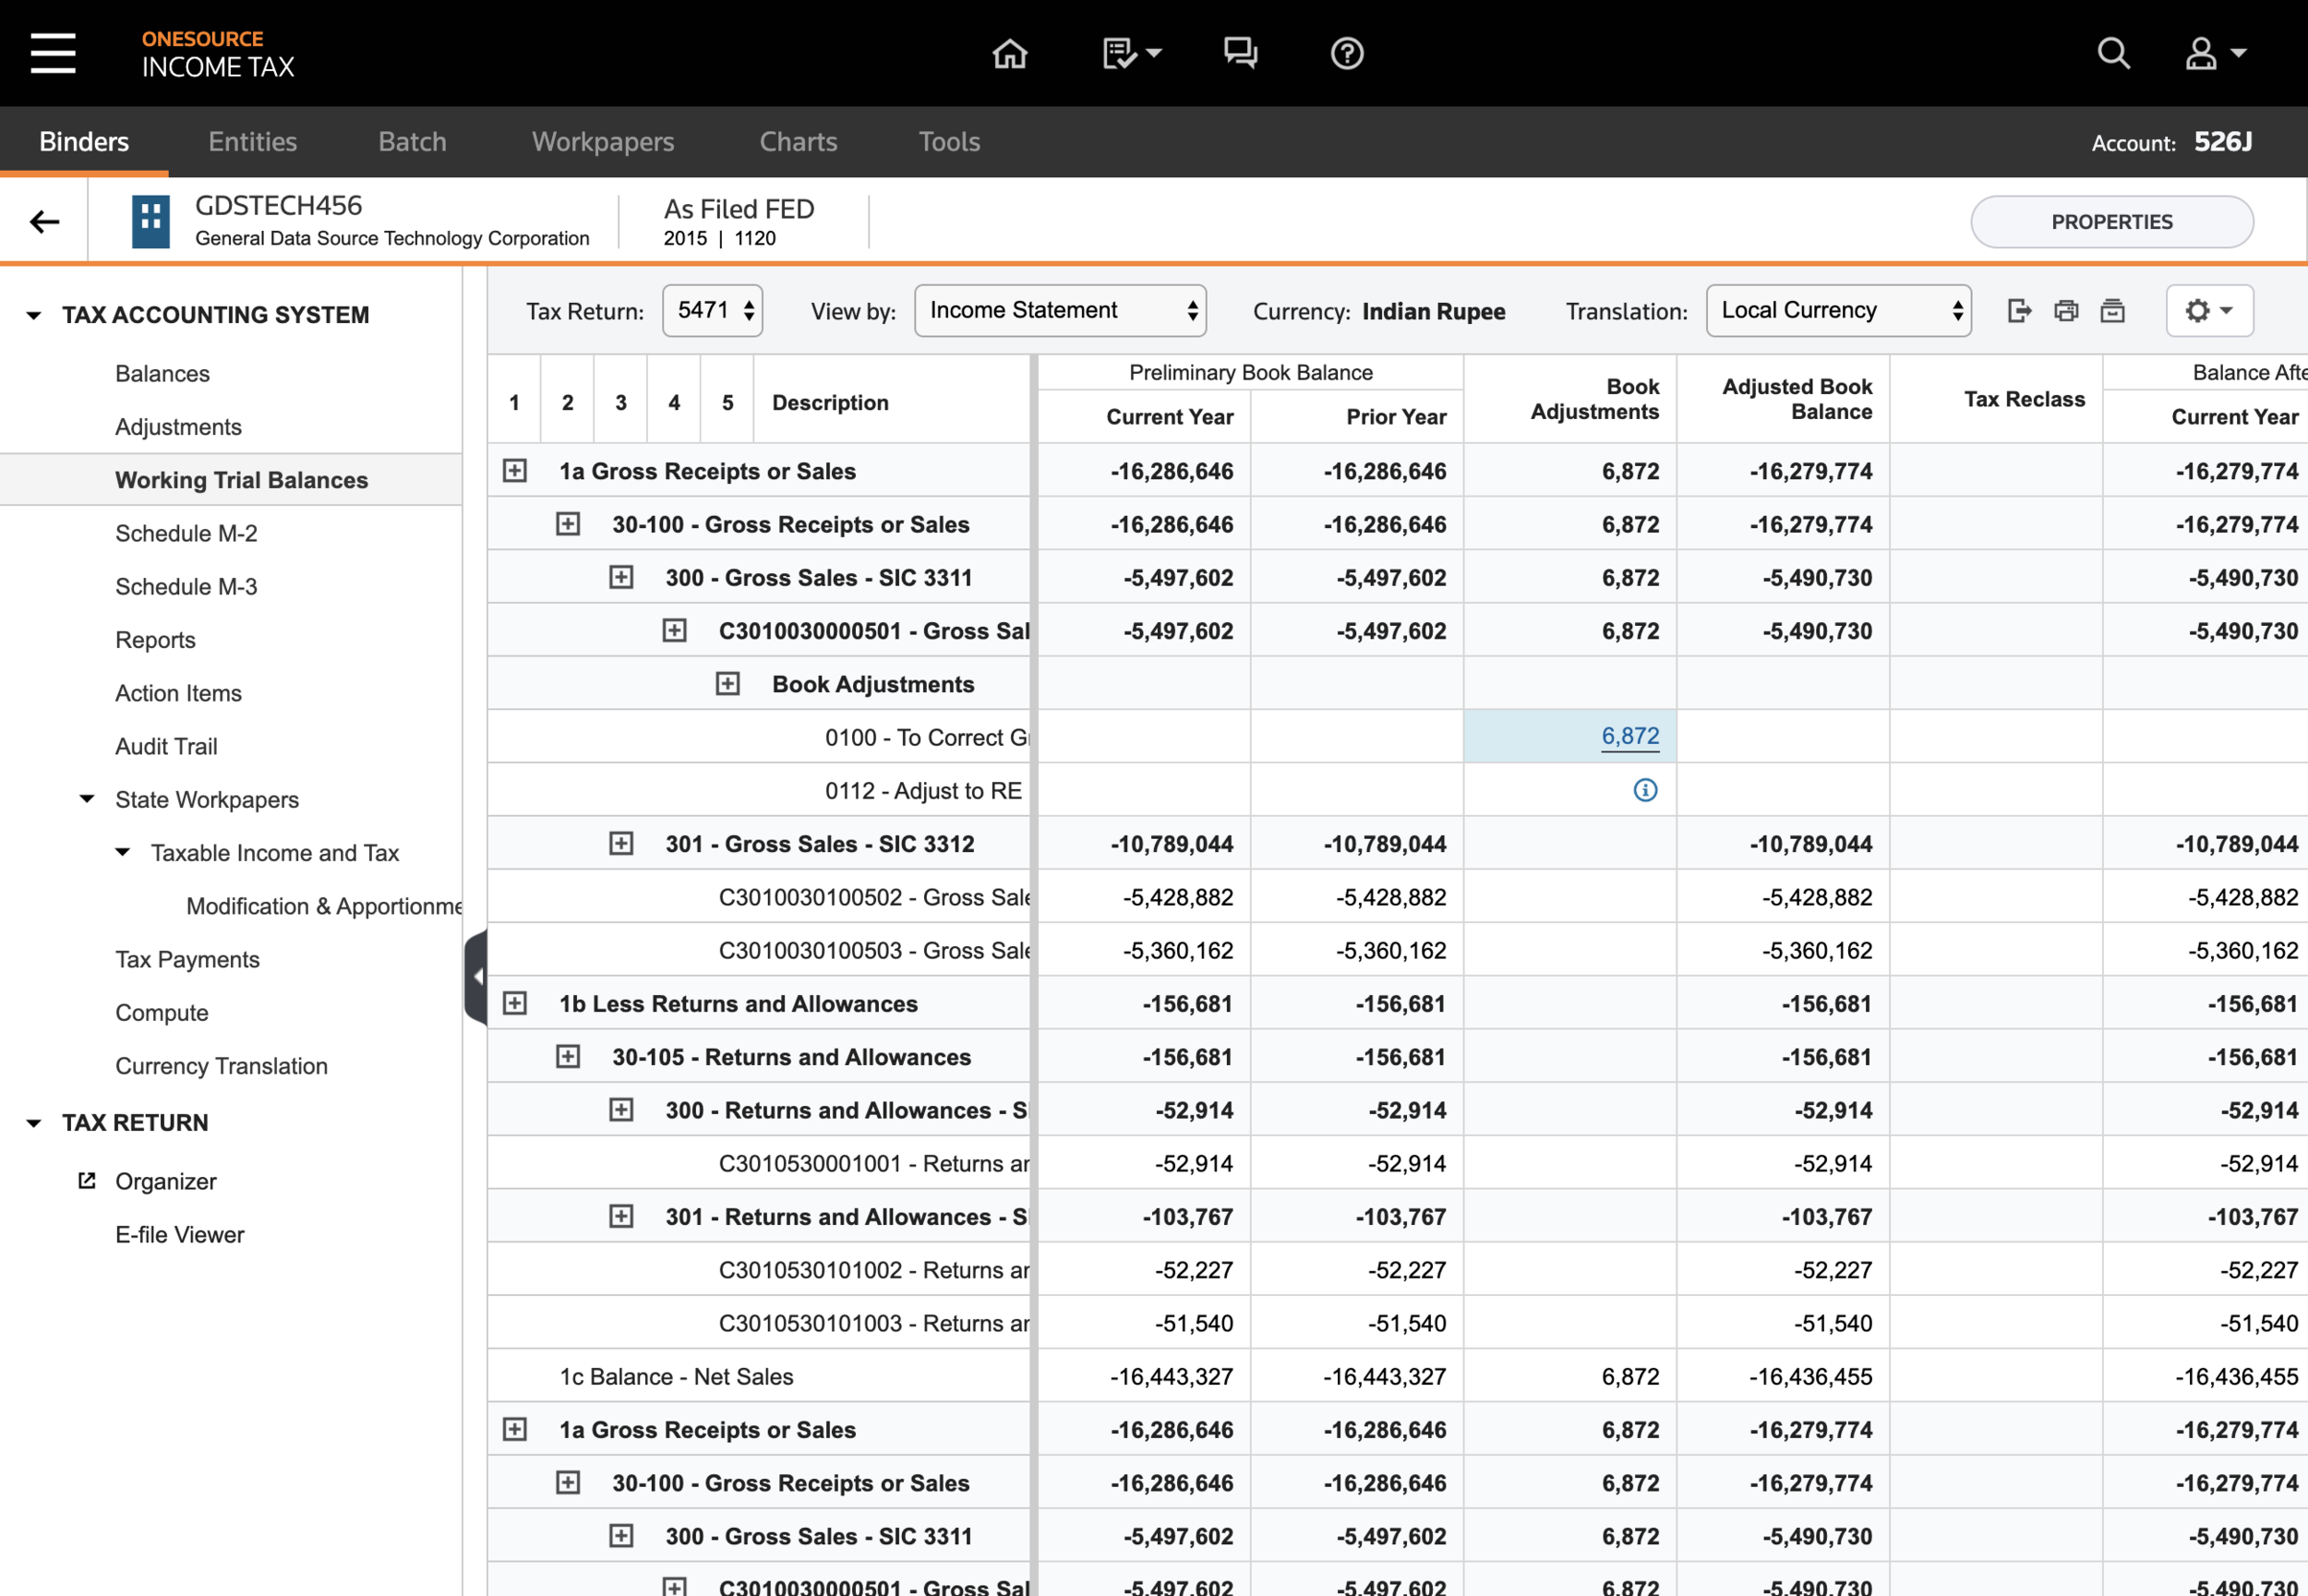The height and width of the screenshot is (1596, 2308).
Task: Go to the Home icon
Action: coord(1009,53)
